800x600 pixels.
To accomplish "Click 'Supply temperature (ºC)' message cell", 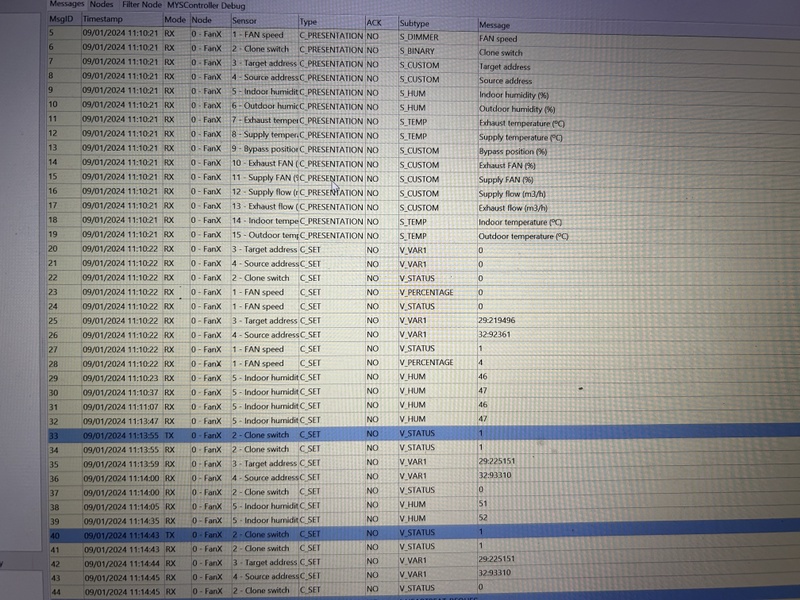I will pos(520,138).
